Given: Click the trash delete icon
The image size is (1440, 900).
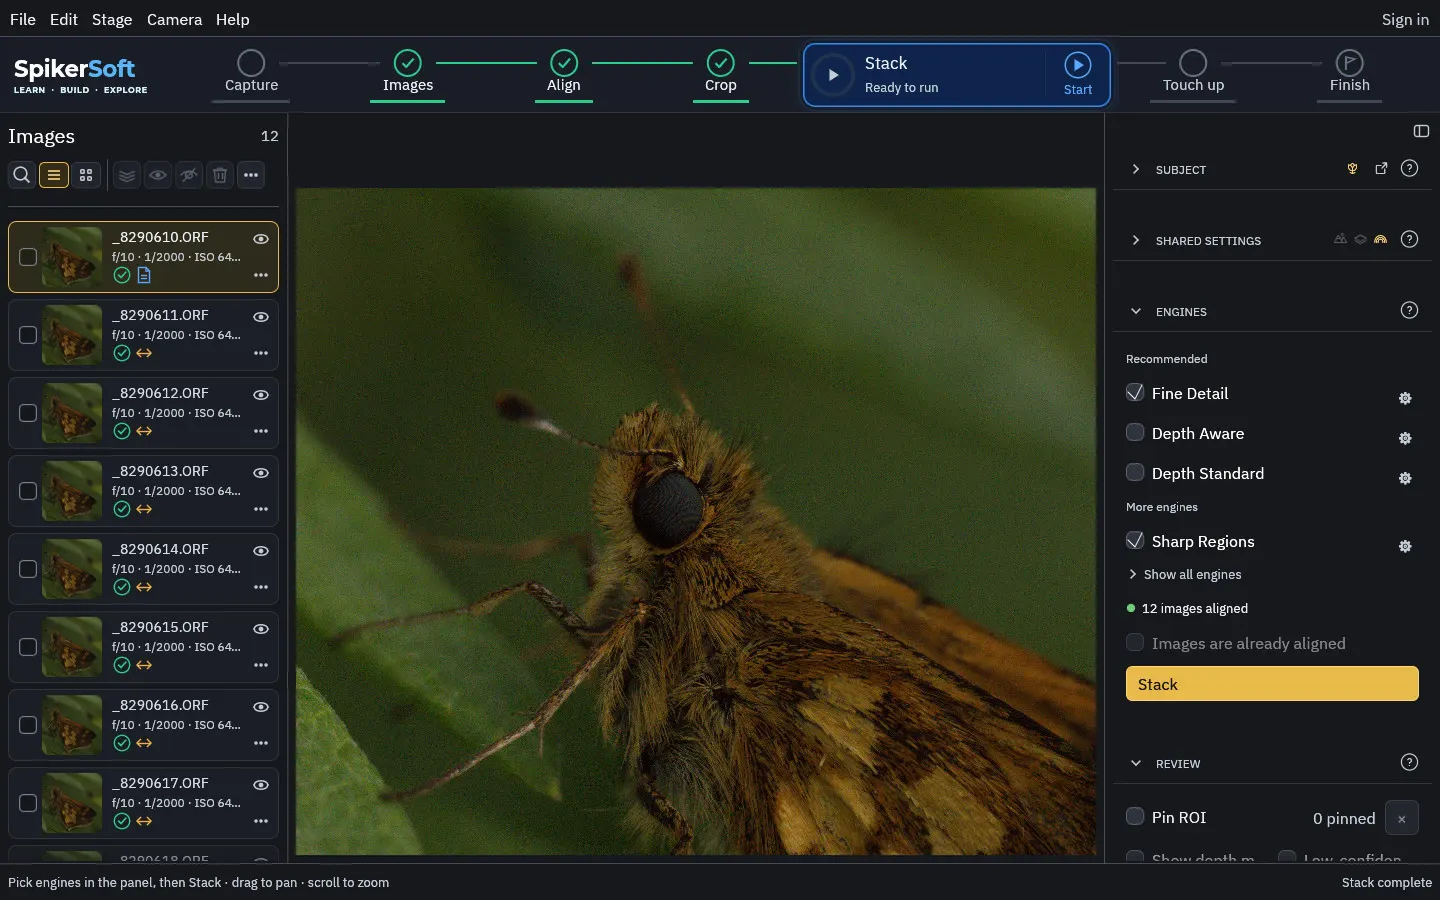Looking at the screenshot, I should click(x=220, y=175).
